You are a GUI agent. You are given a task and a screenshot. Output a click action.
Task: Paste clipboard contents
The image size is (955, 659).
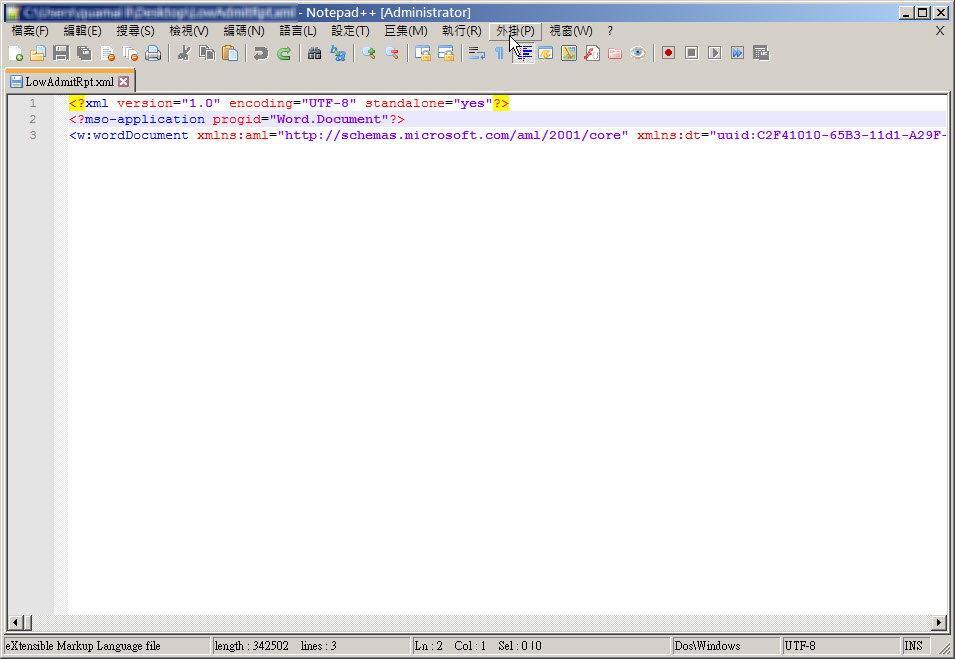(x=229, y=53)
